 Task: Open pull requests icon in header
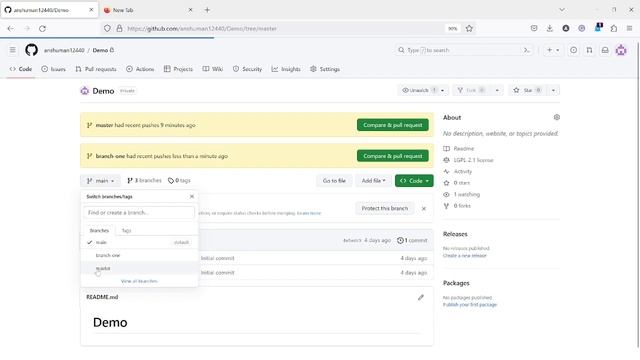589,50
